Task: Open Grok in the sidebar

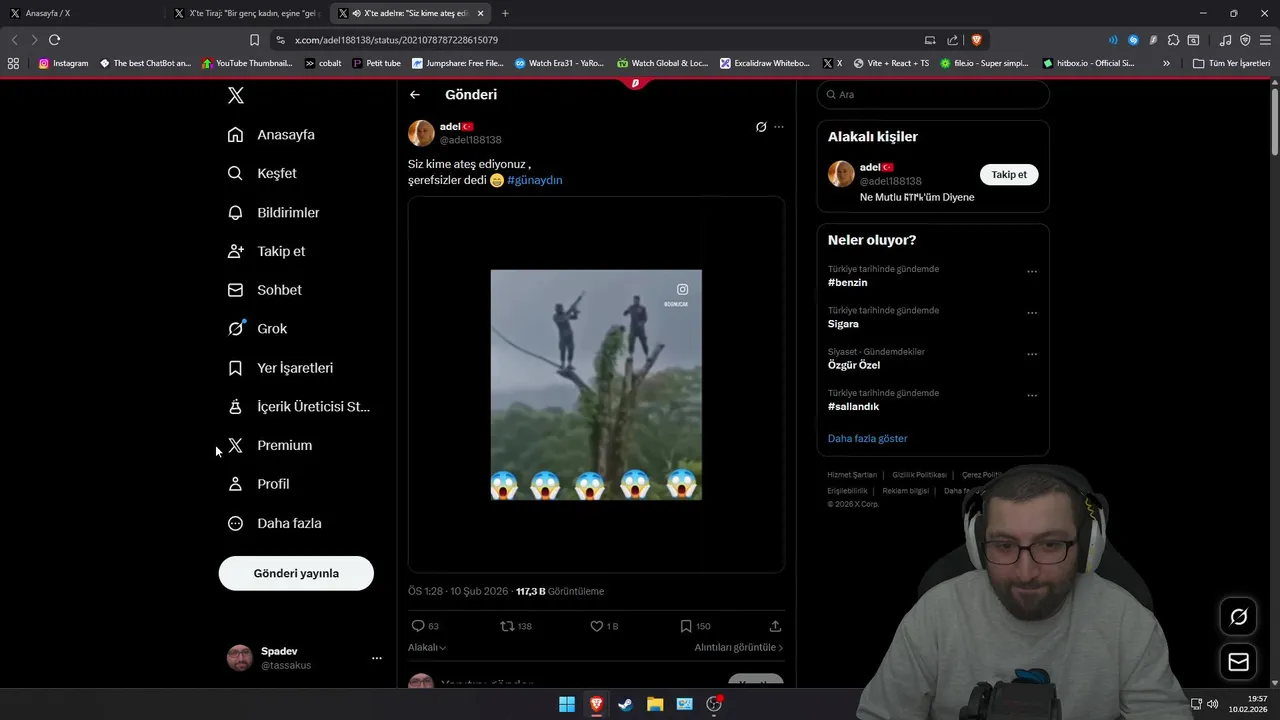Action: pyautogui.click(x=257, y=328)
